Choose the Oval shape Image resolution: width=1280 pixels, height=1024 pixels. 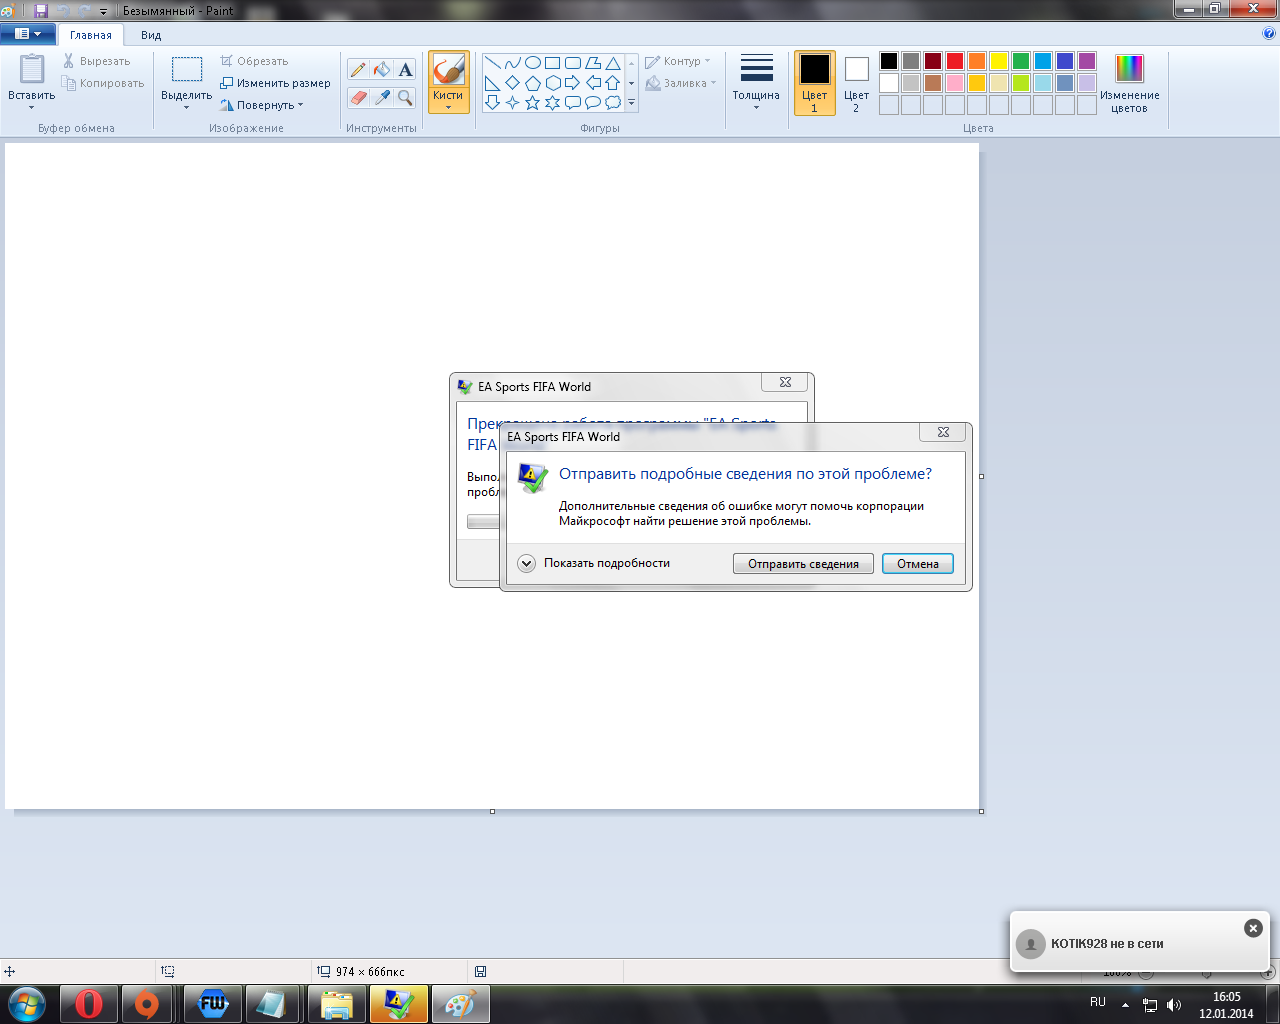pyautogui.click(x=532, y=63)
